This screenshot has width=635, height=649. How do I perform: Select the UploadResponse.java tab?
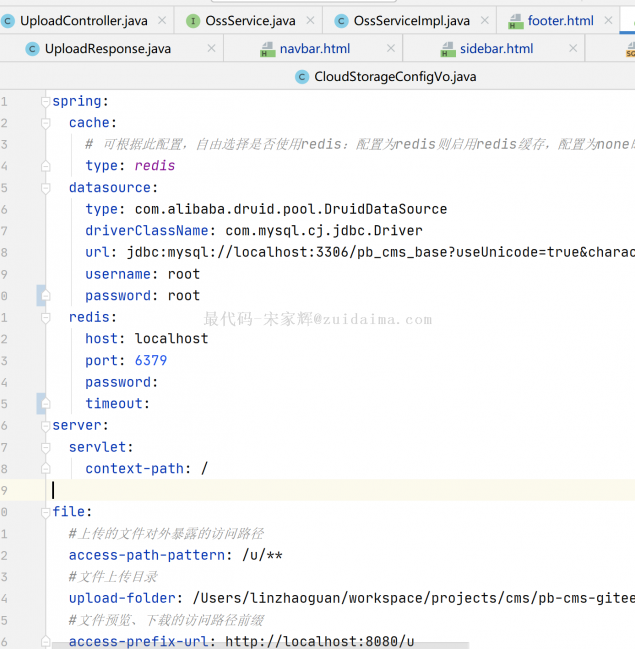coord(107,49)
